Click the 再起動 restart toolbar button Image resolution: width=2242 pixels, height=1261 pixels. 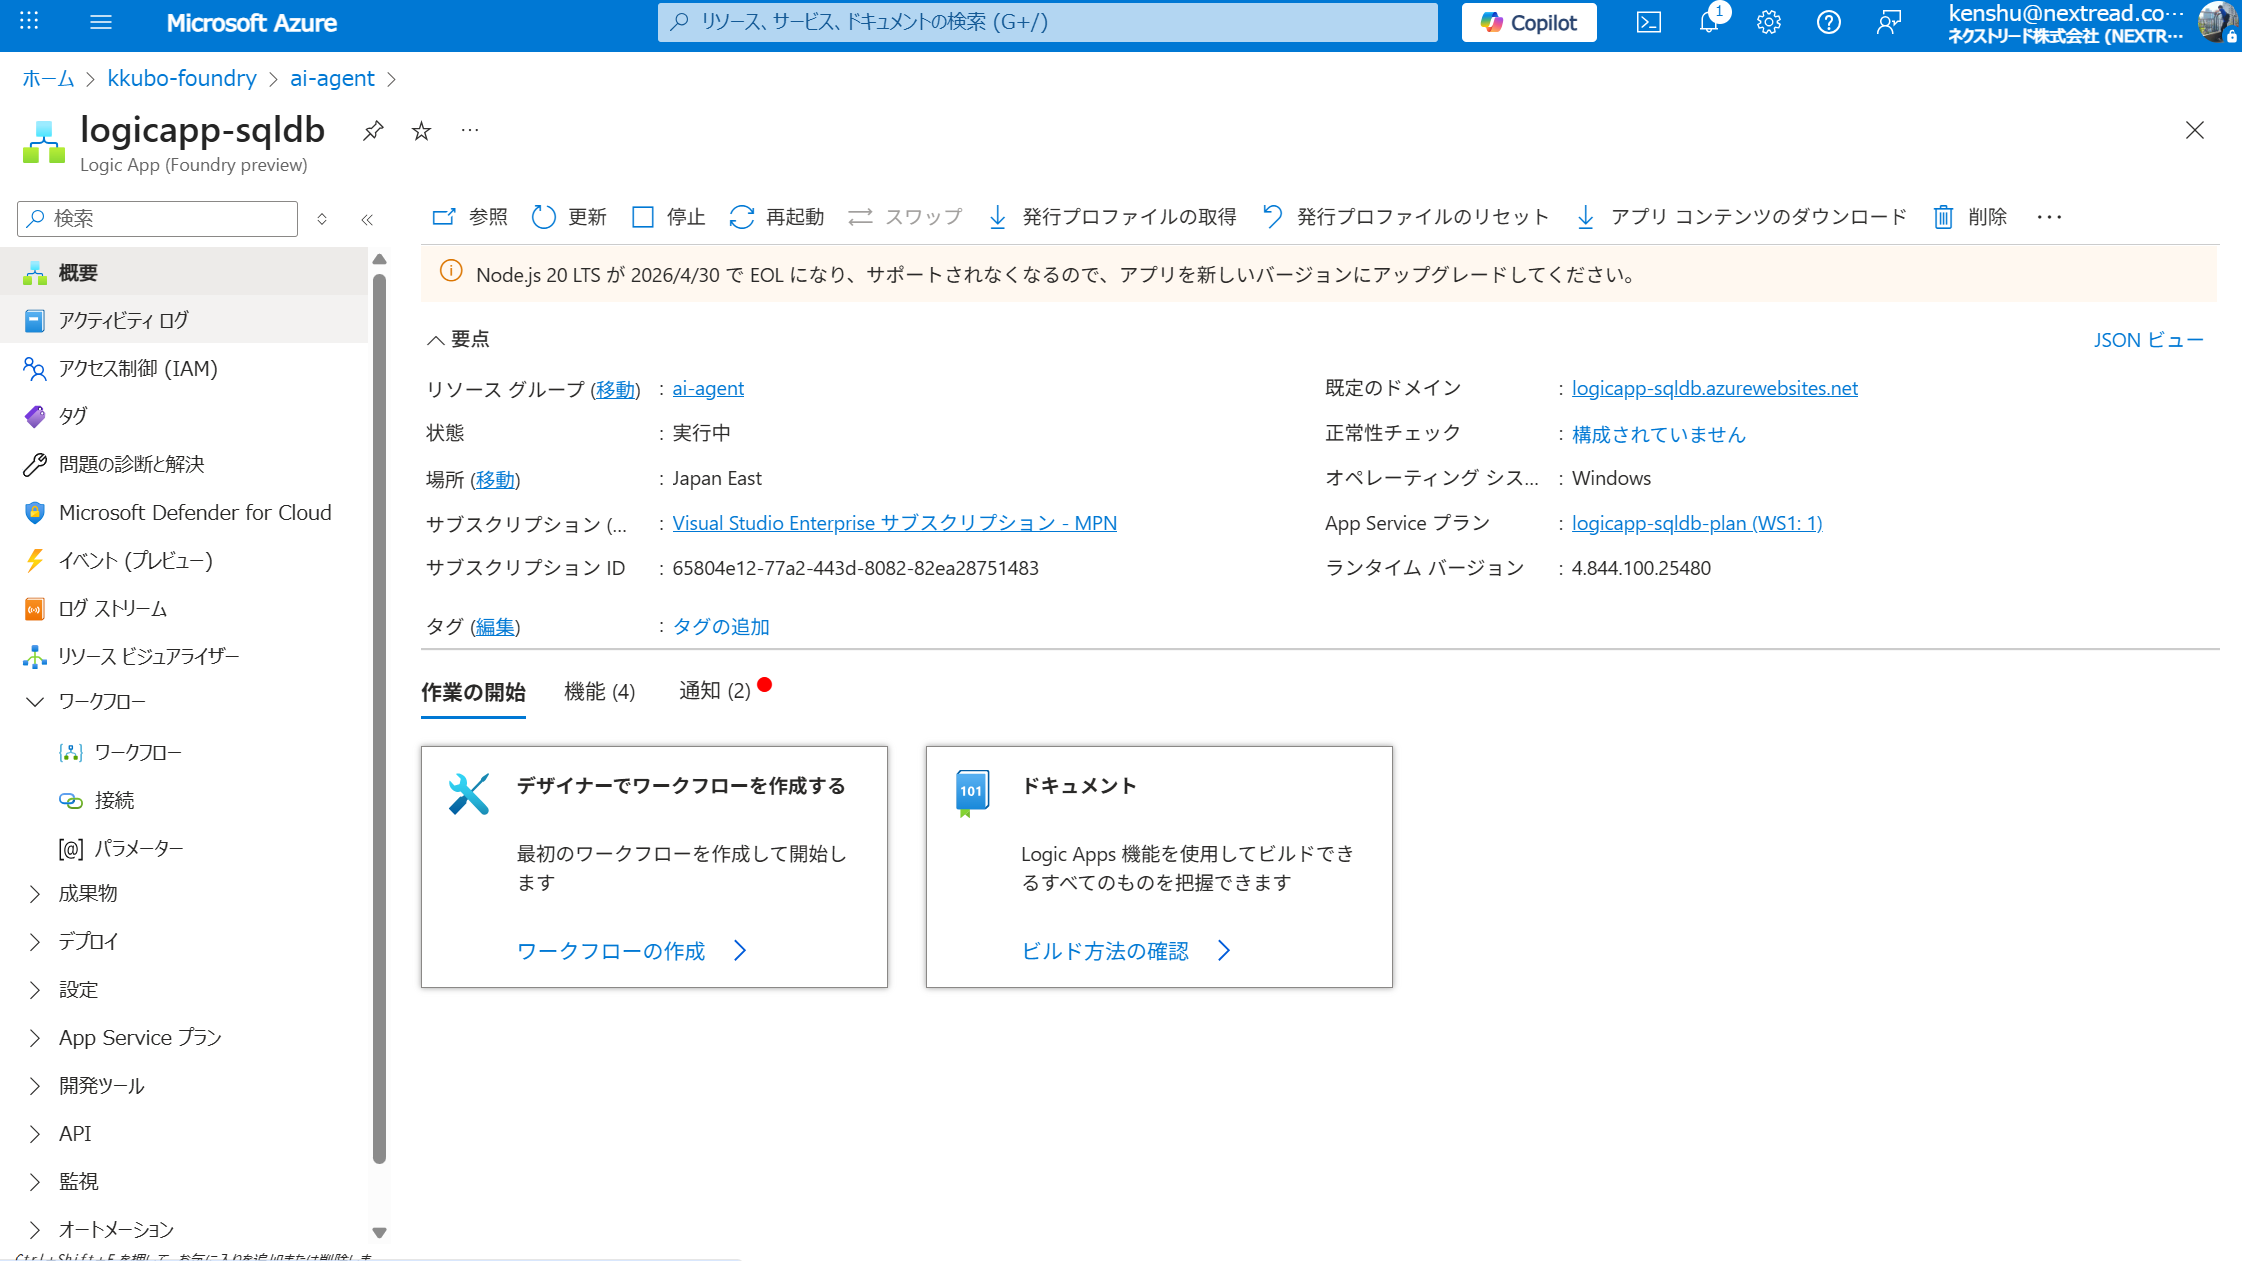[x=777, y=217]
